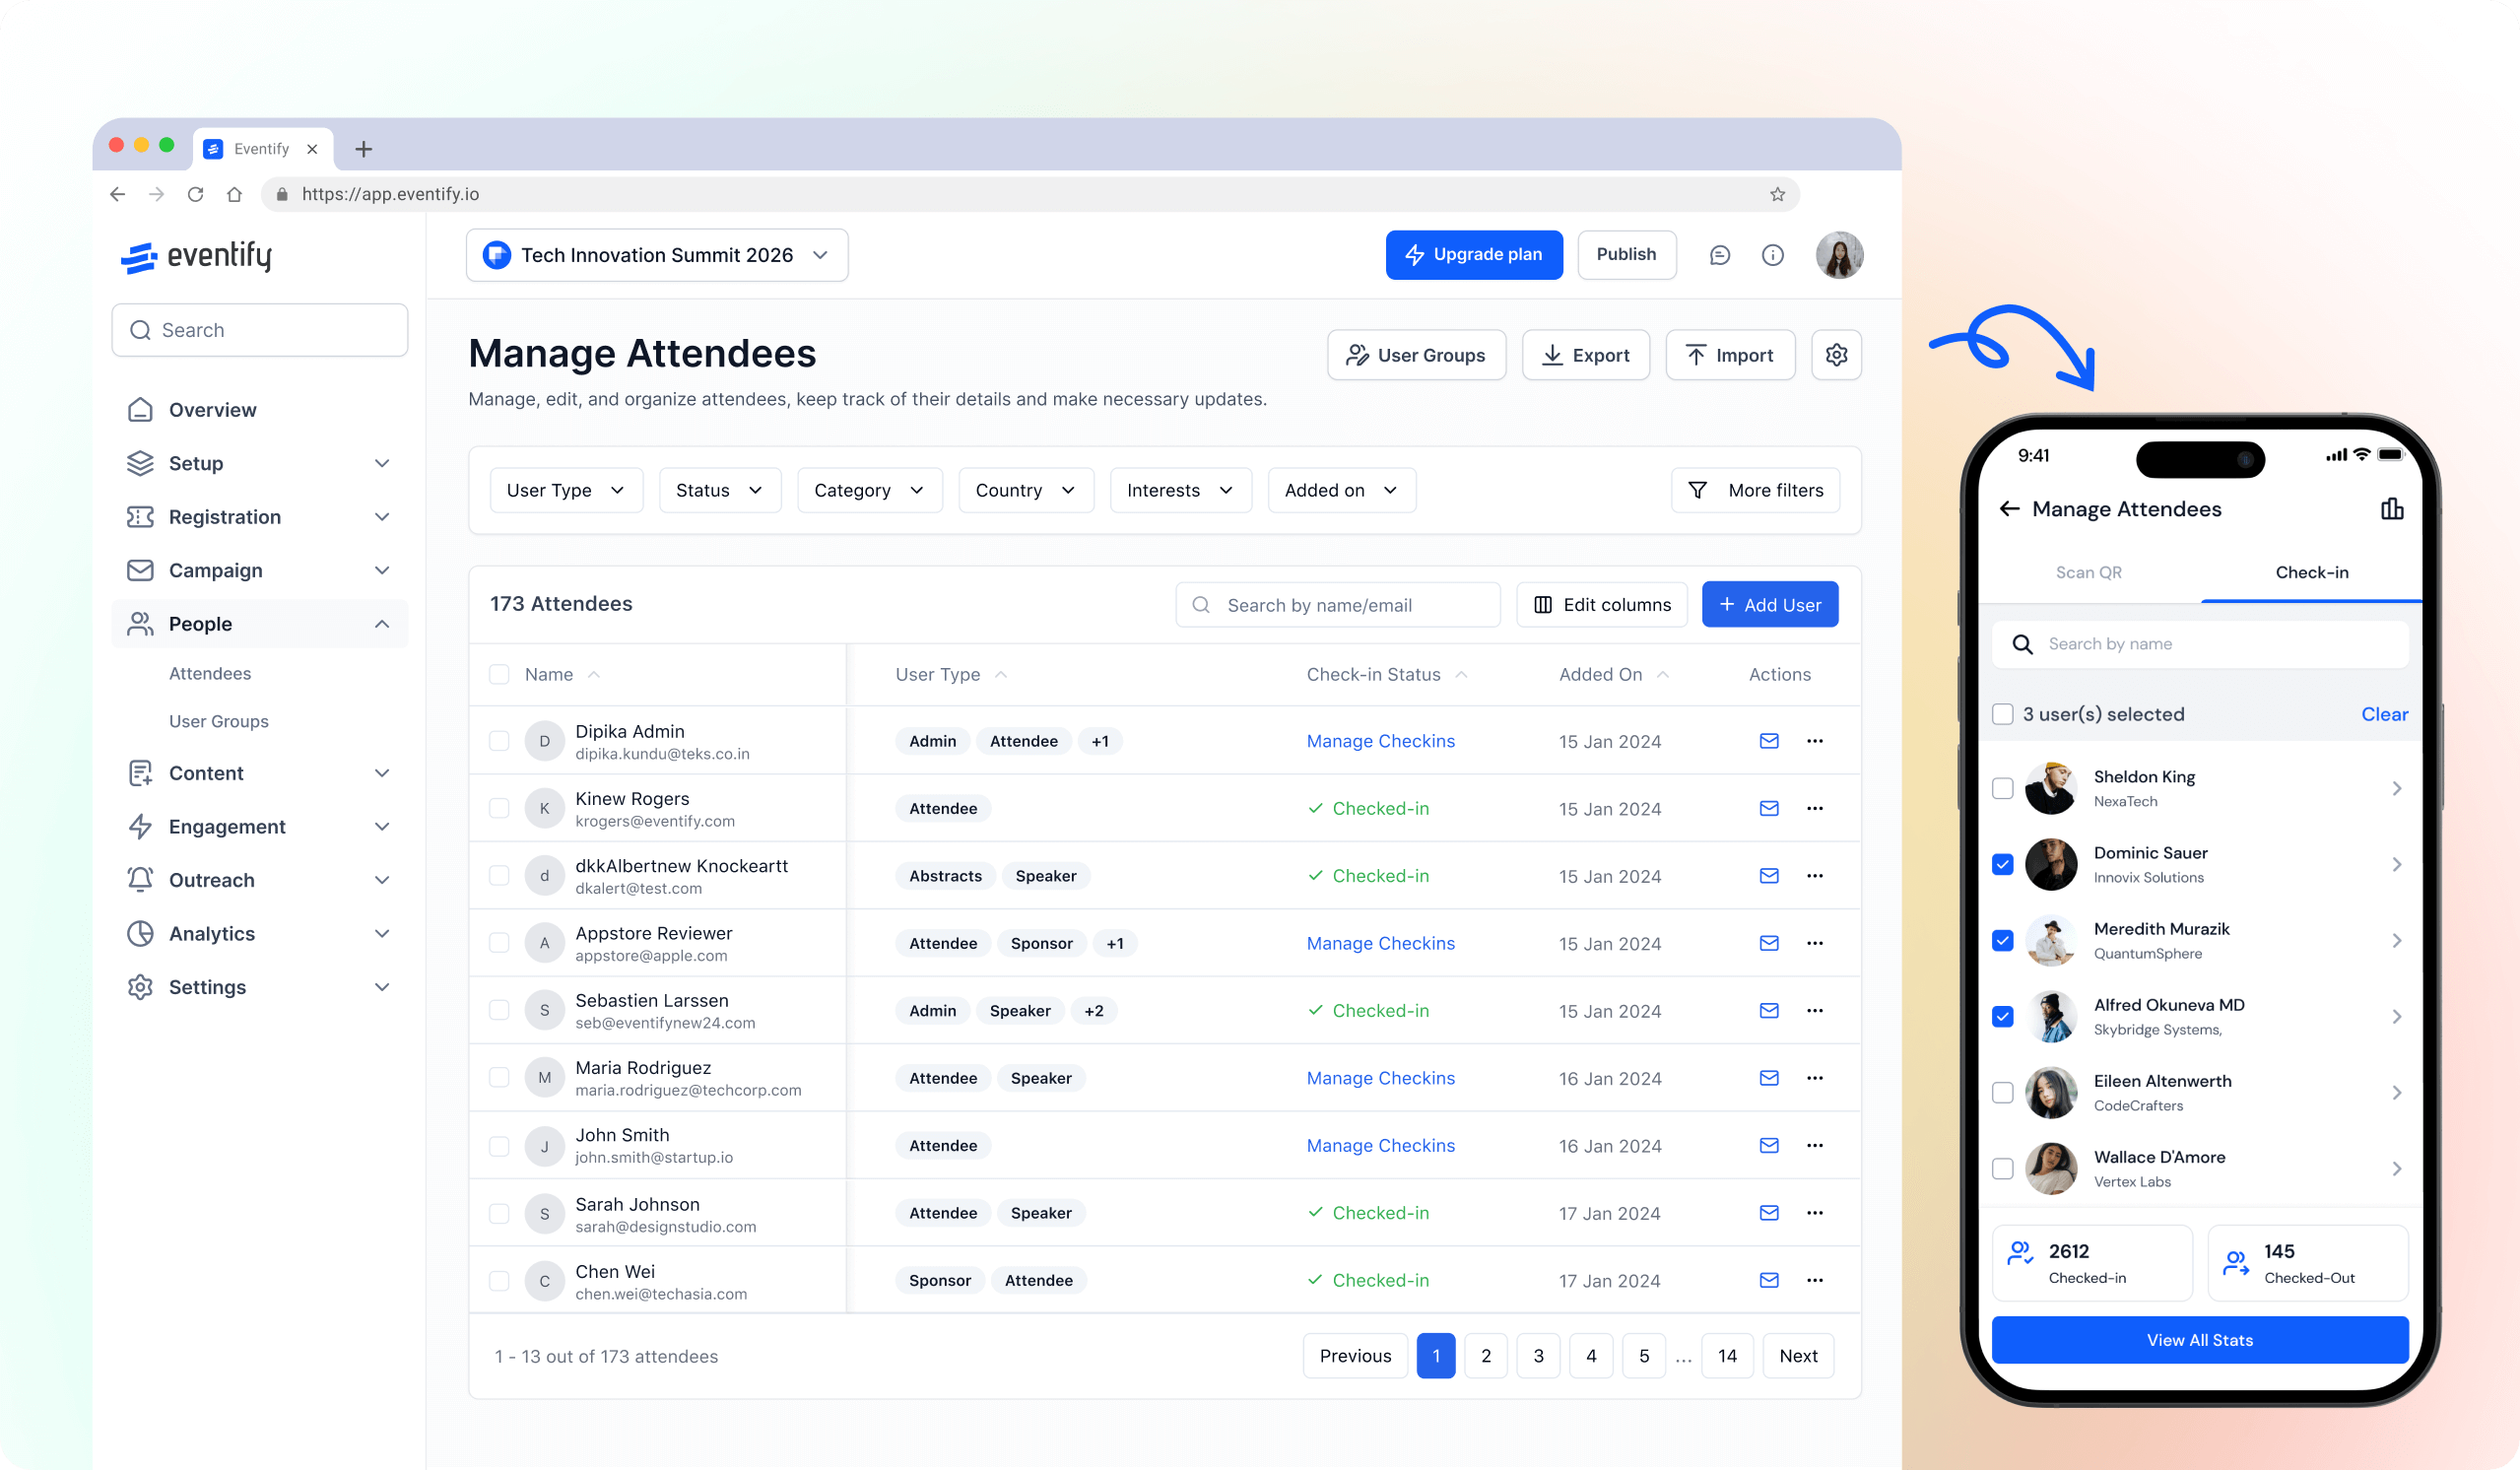Open User Groups under People menu
This screenshot has height=1470, width=2520.
pos(219,721)
